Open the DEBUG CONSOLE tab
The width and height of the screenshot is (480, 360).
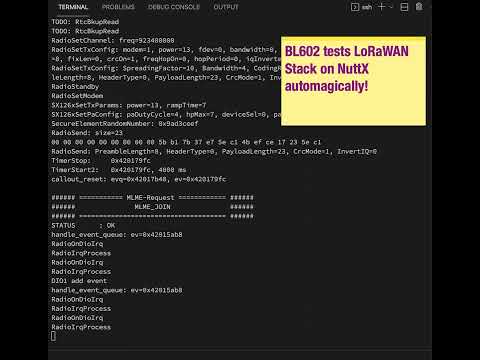(174, 7)
